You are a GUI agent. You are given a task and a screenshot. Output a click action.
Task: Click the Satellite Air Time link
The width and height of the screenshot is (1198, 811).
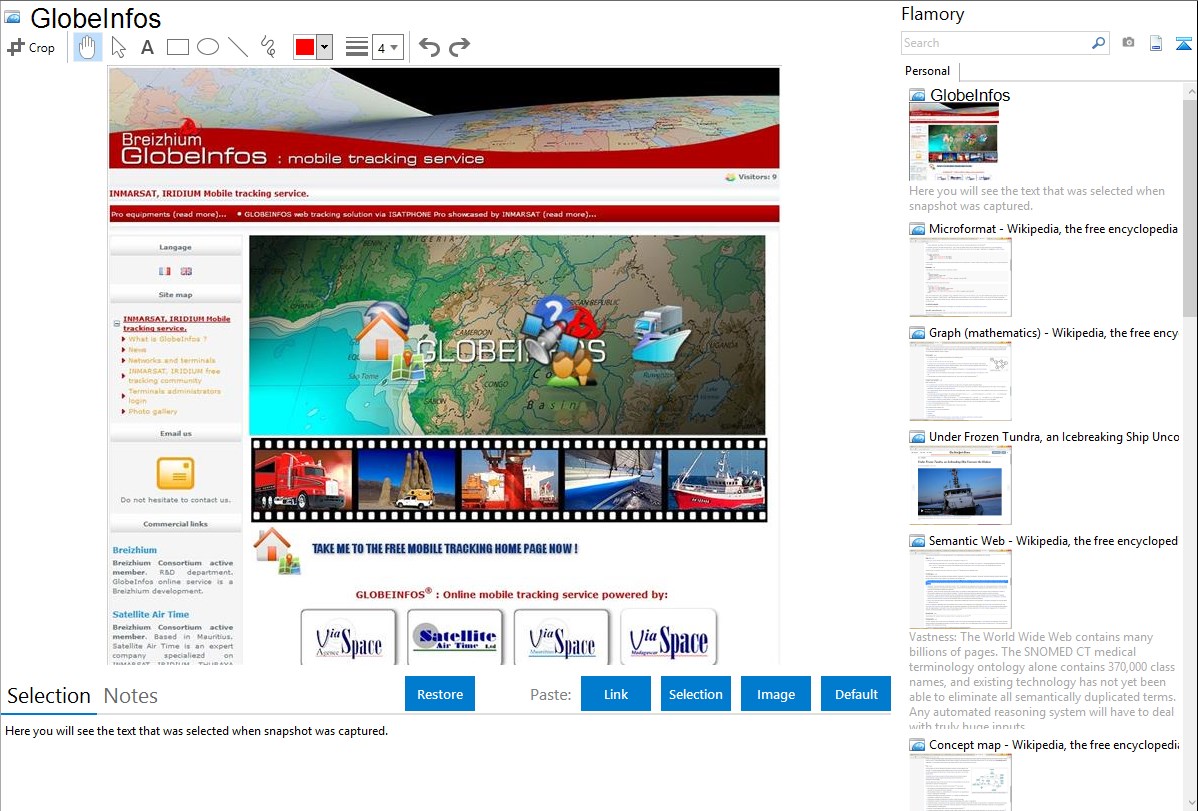tap(151, 615)
